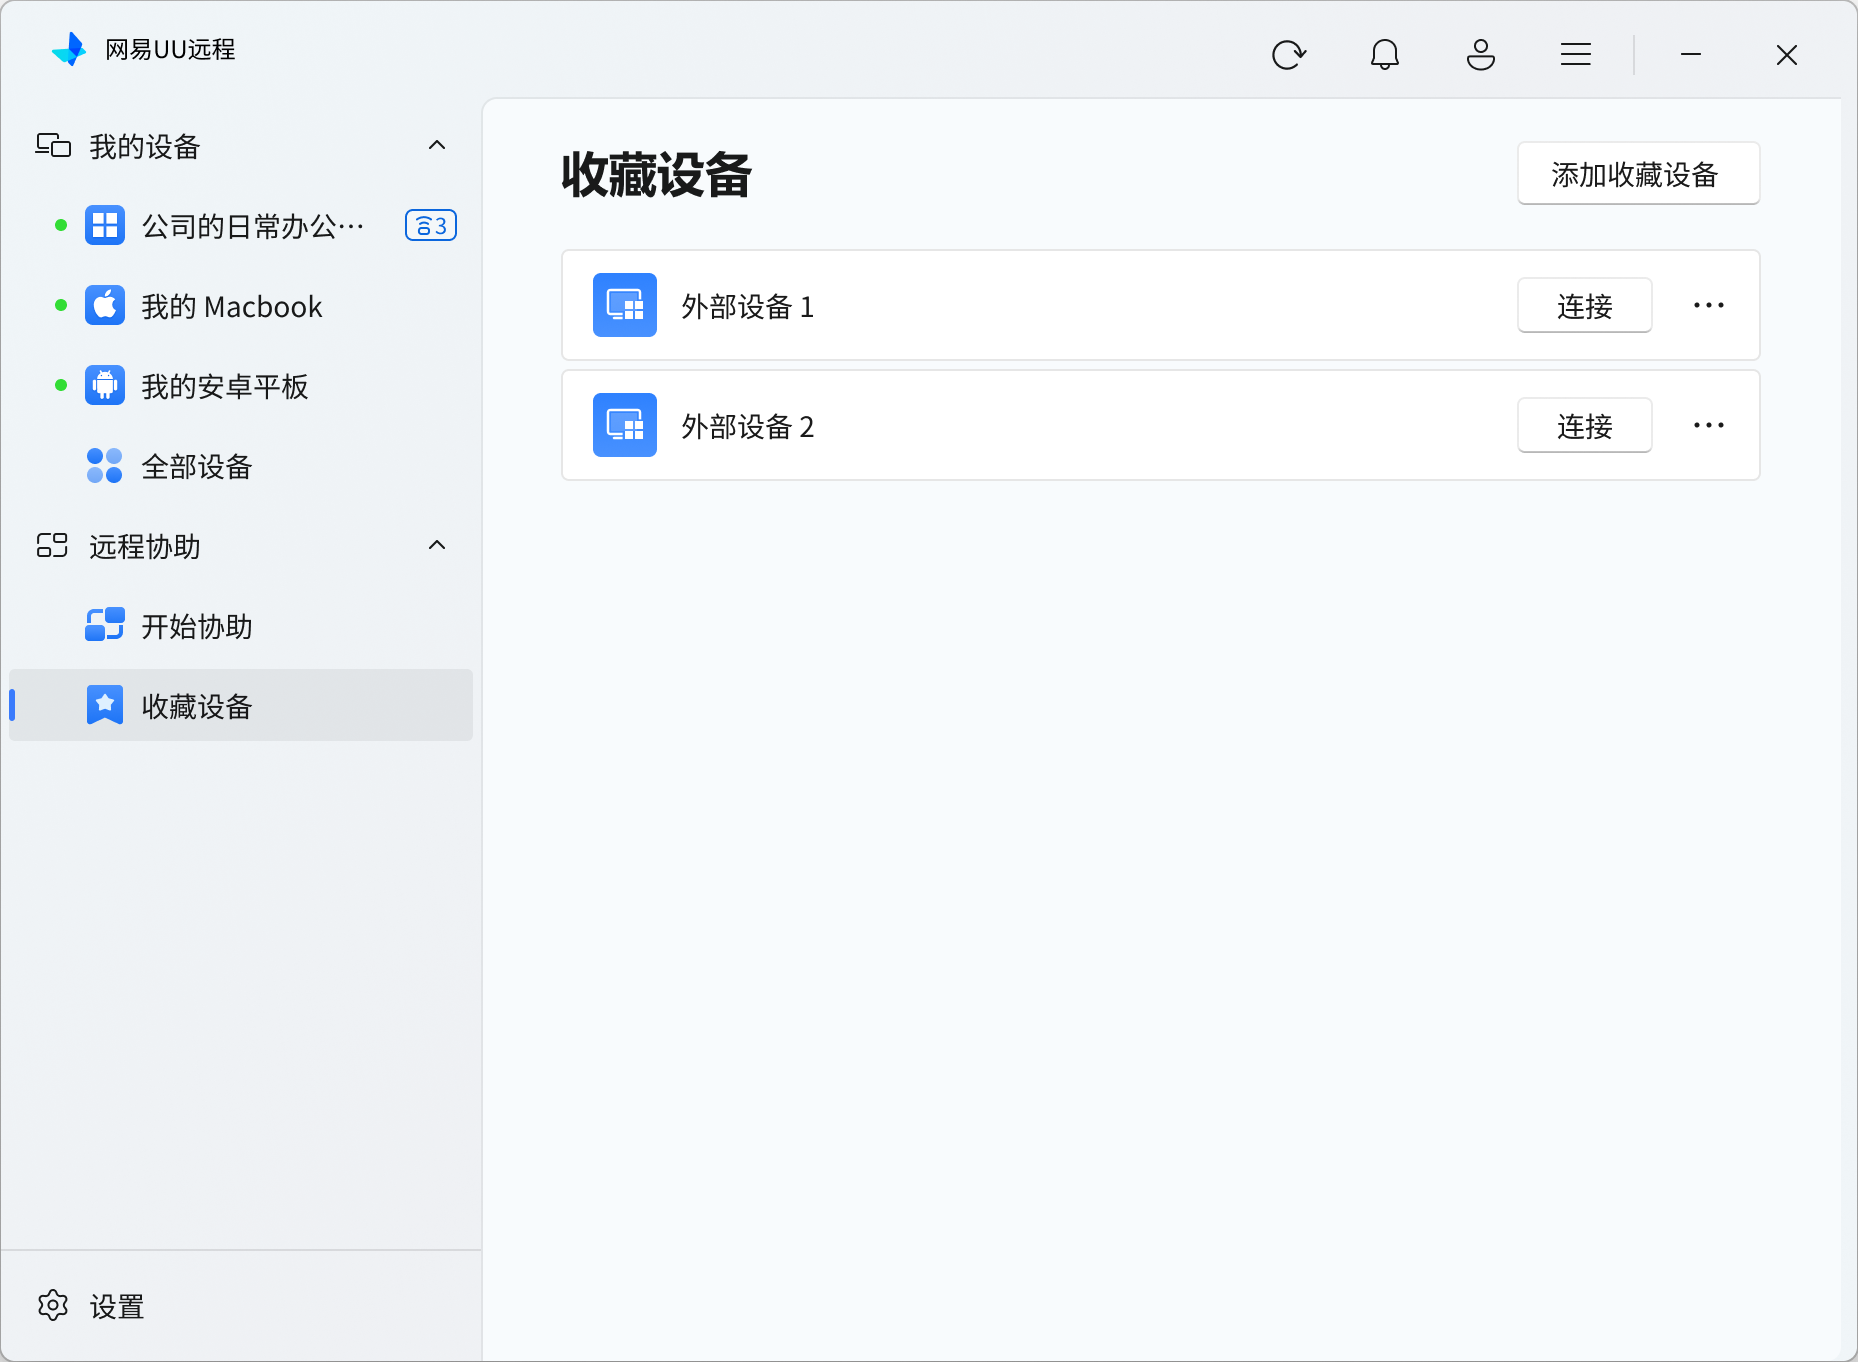Viewport: 1858px width, 1362px height.
Task: Click 添加收藏设备 button
Action: [x=1638, y=174]
